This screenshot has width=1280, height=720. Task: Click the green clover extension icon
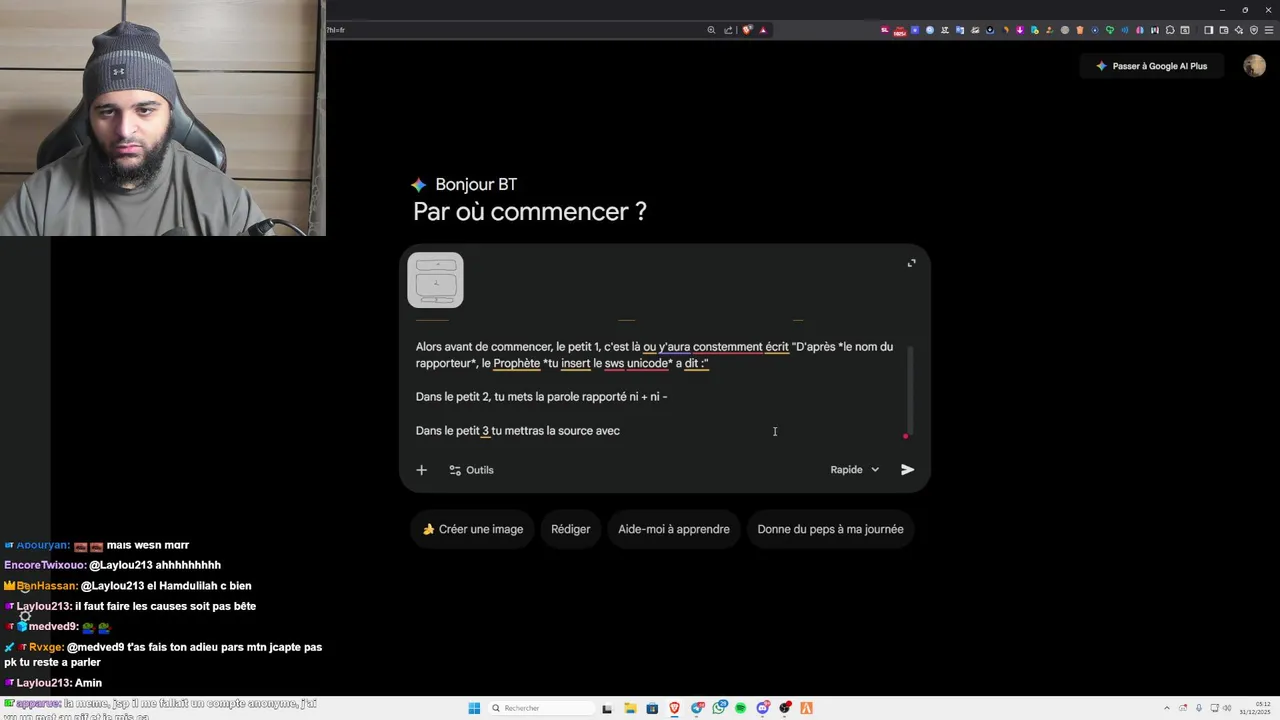click(x=1110, y=30)
